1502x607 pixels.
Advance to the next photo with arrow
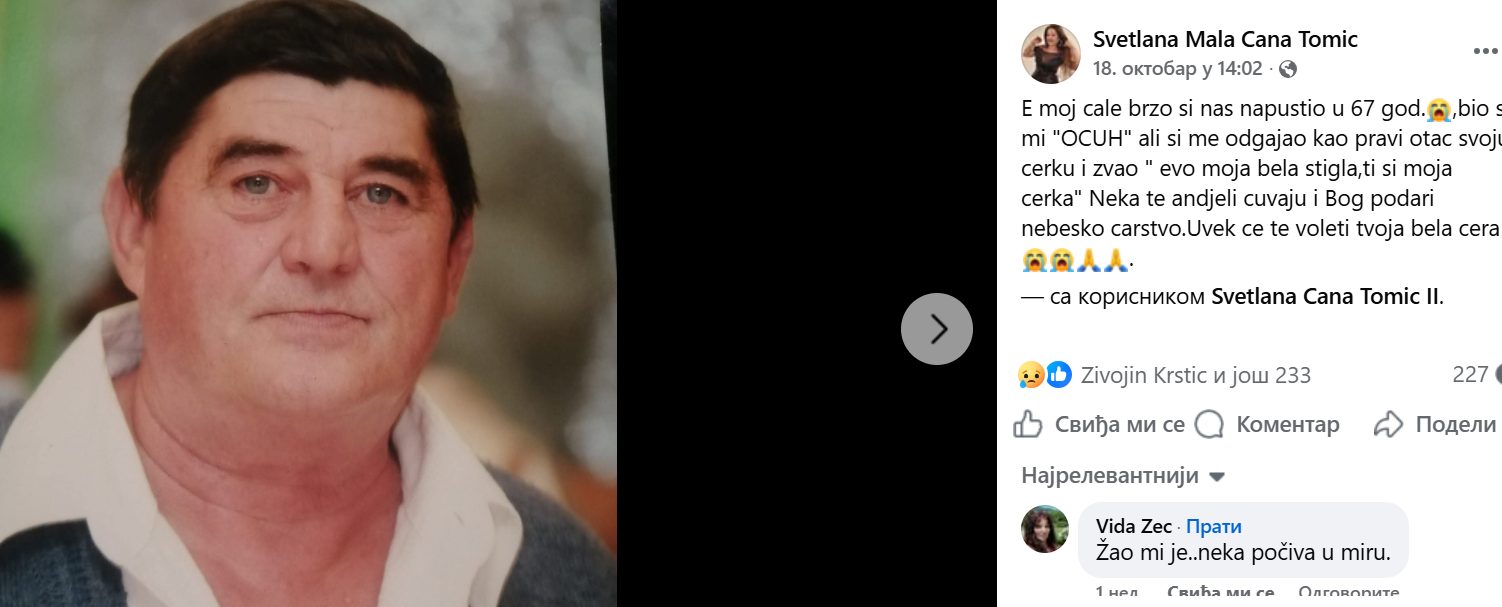click(937, 328)
